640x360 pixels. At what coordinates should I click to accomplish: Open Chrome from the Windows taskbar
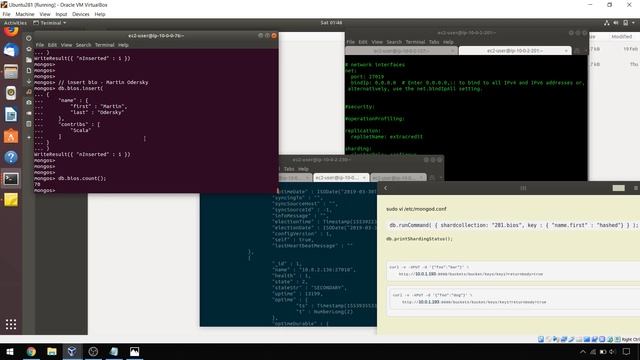pyautogui.click(x=31, y=351)
